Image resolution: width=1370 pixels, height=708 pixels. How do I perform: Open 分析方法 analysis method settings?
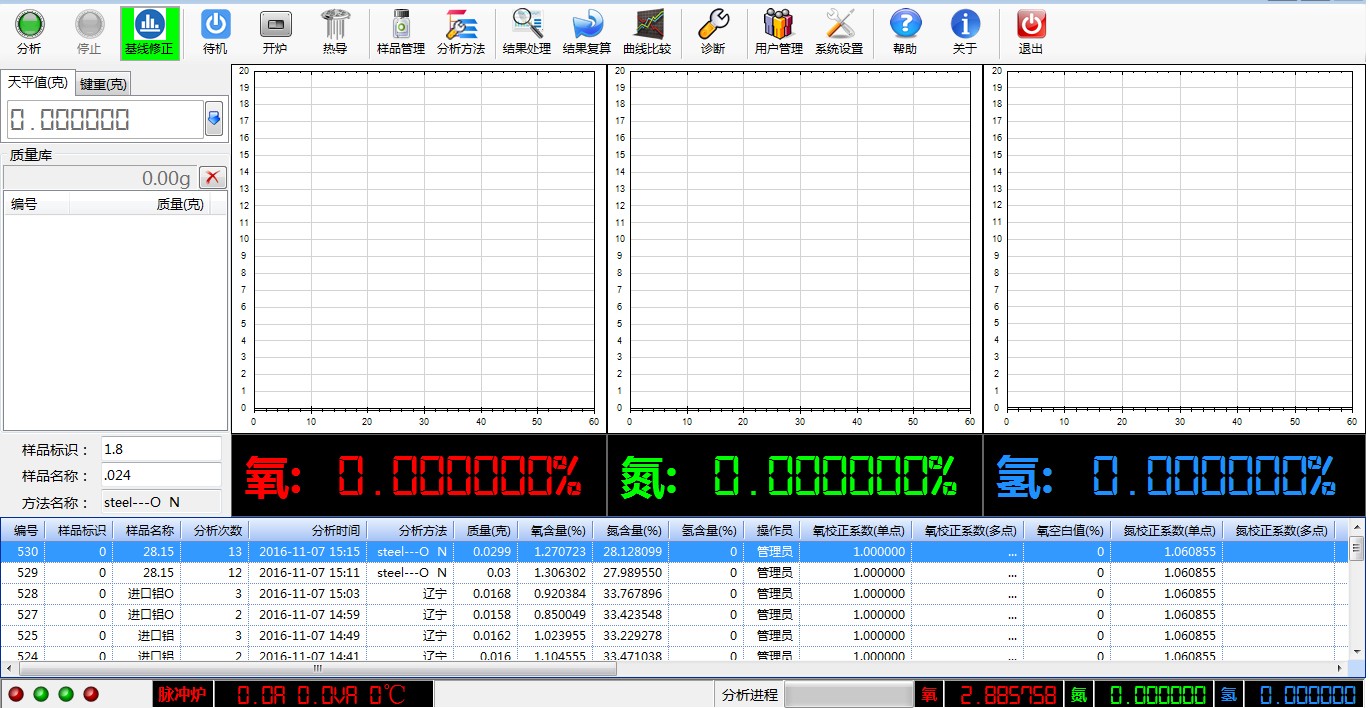tap(461, 32)
